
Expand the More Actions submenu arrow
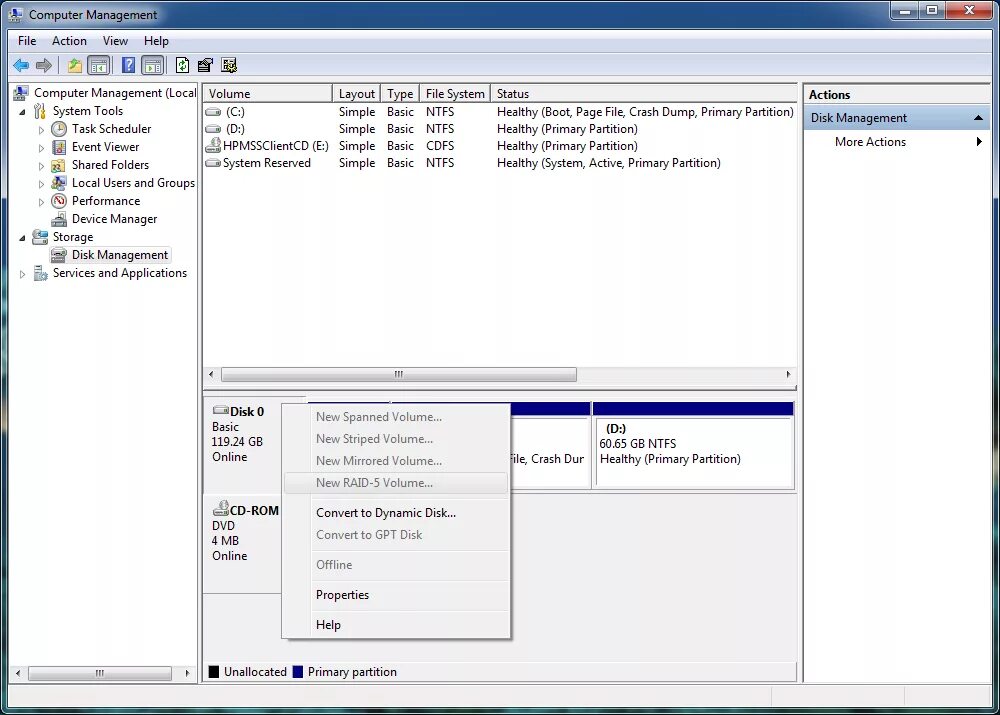click(x=979, y=142)
